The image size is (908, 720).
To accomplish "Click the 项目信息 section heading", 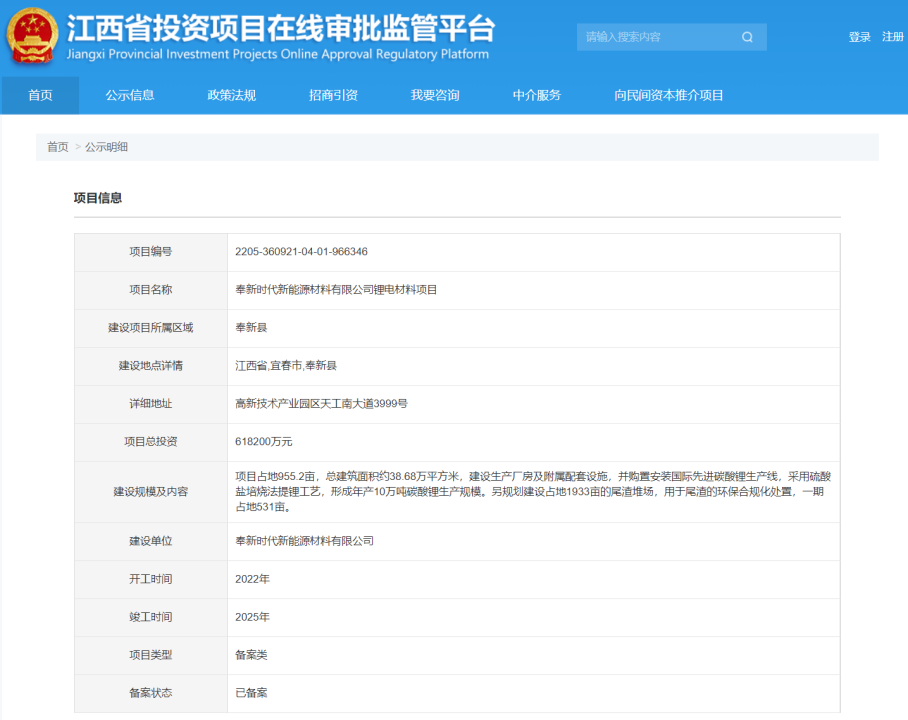I will tap(95, 197).
